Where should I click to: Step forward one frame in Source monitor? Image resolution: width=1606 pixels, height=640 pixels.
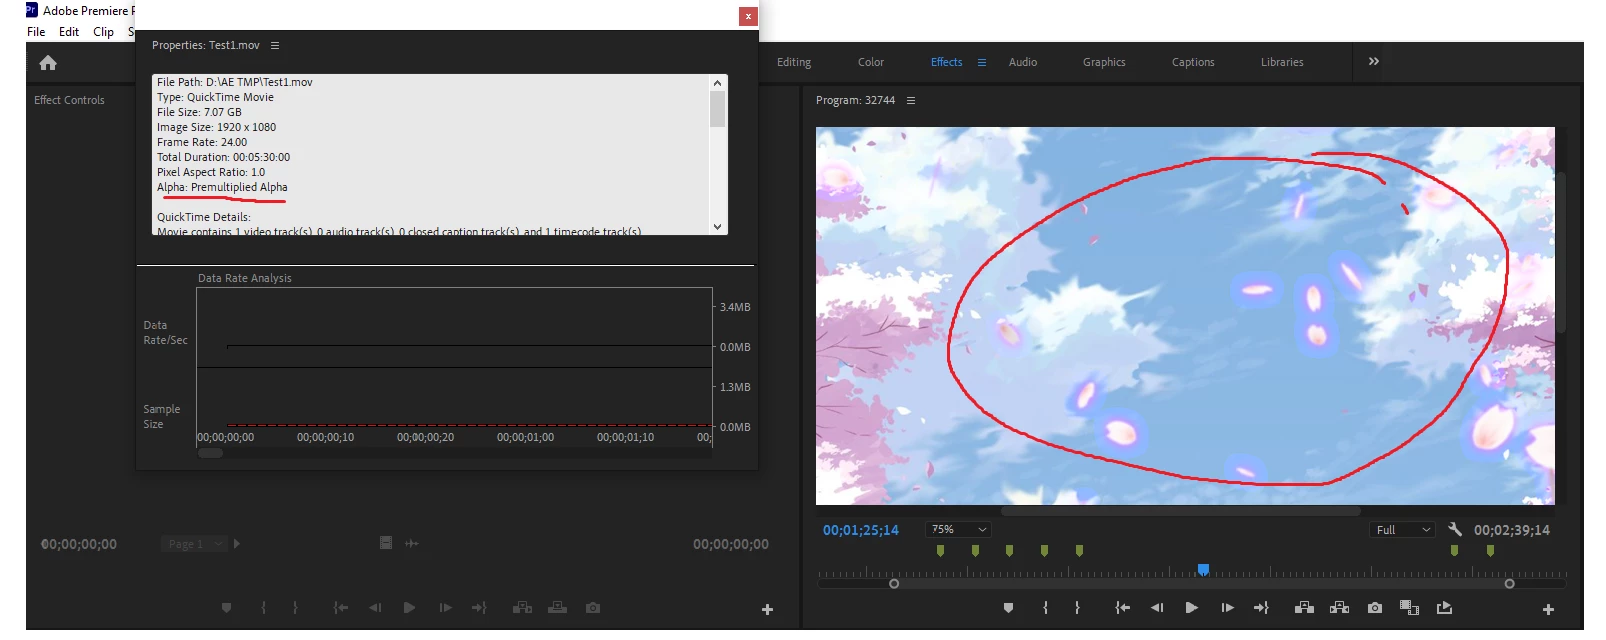click(x=445, y=607)
